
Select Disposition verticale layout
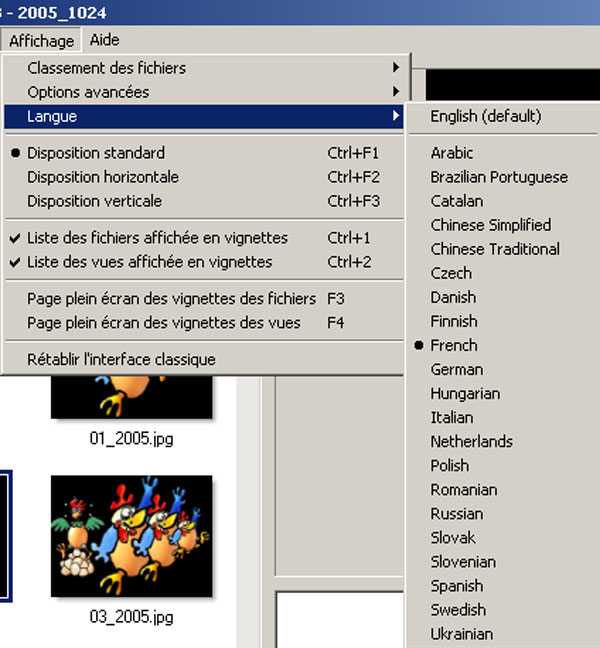[204, 201]
